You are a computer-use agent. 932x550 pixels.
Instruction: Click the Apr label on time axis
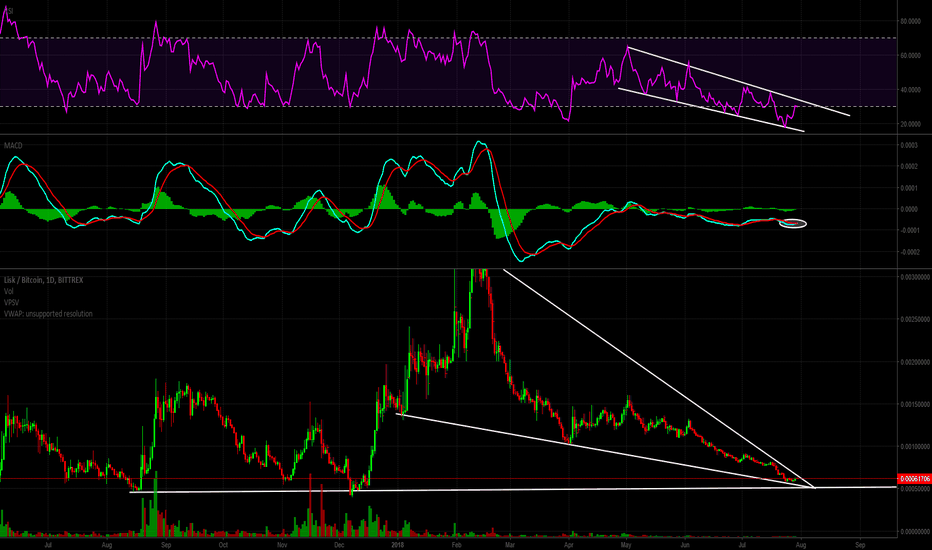coord(569,545)
